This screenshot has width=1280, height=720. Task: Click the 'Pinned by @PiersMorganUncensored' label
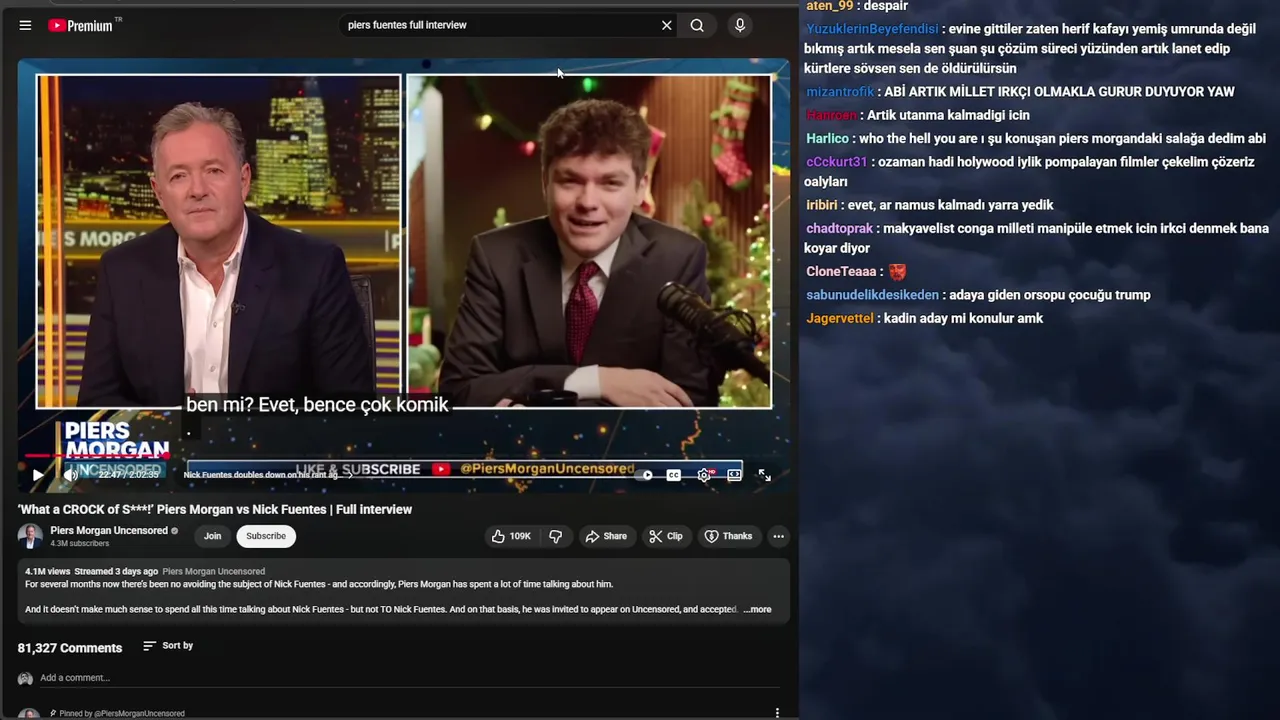(x=122, y=713)
